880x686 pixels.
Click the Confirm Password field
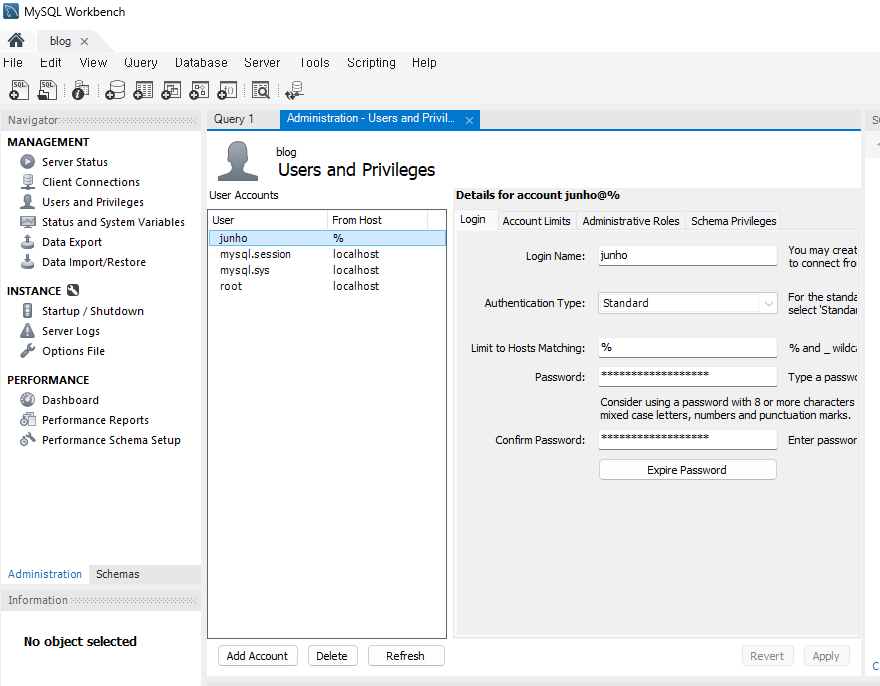(688, 439)
